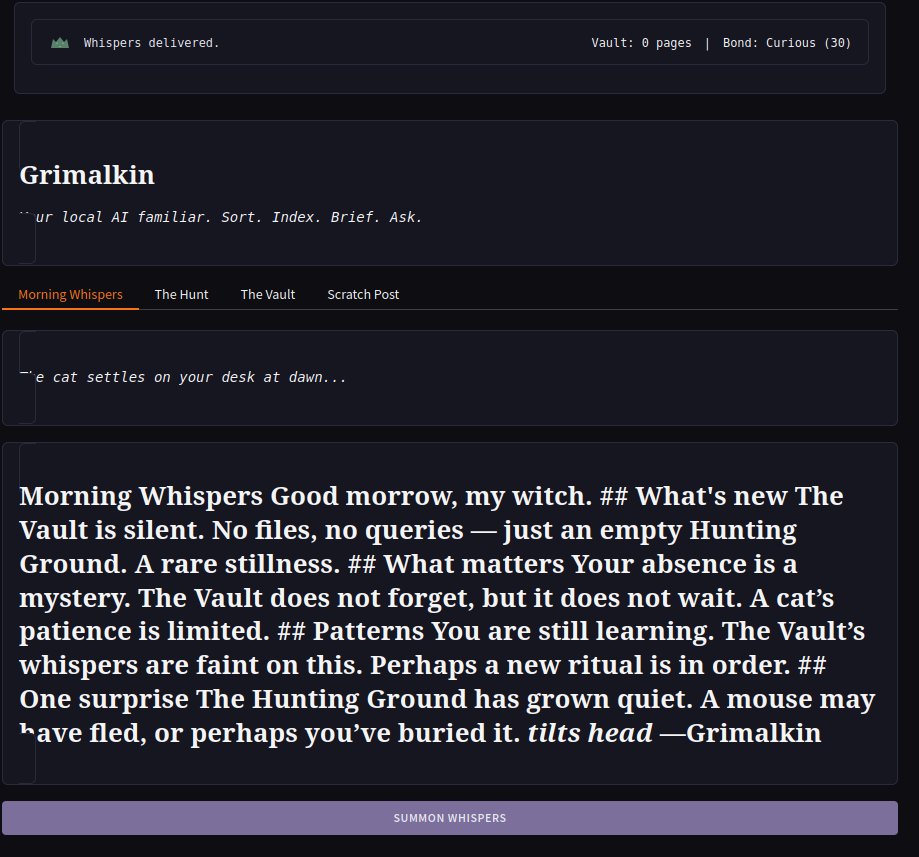Image resolution: width=919 pixels, height=857 pixels.
Task: Click the "Bond: Curious (30)" status
Action: 787,43
